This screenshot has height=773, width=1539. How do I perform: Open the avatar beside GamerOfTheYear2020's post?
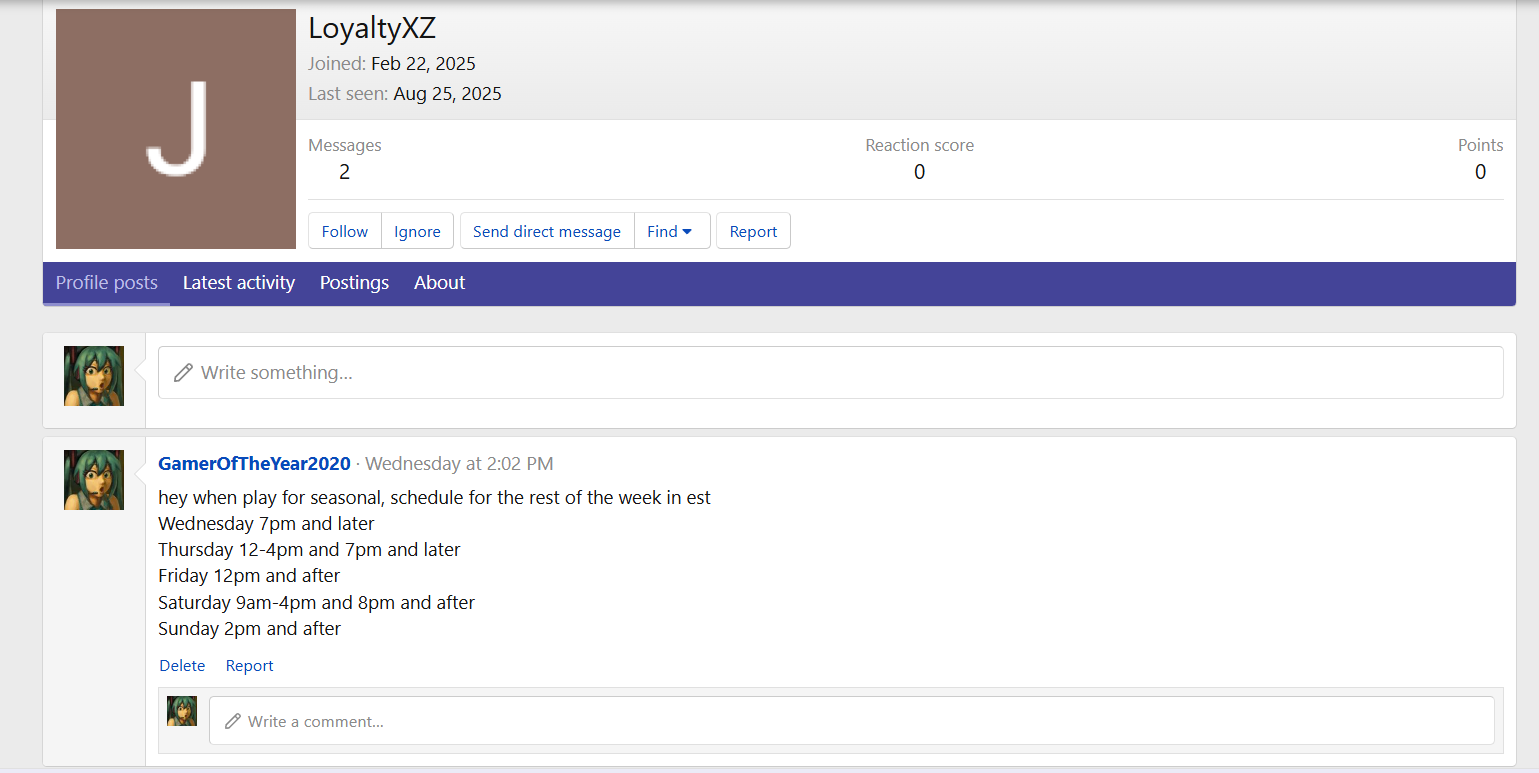click(94, 480)
